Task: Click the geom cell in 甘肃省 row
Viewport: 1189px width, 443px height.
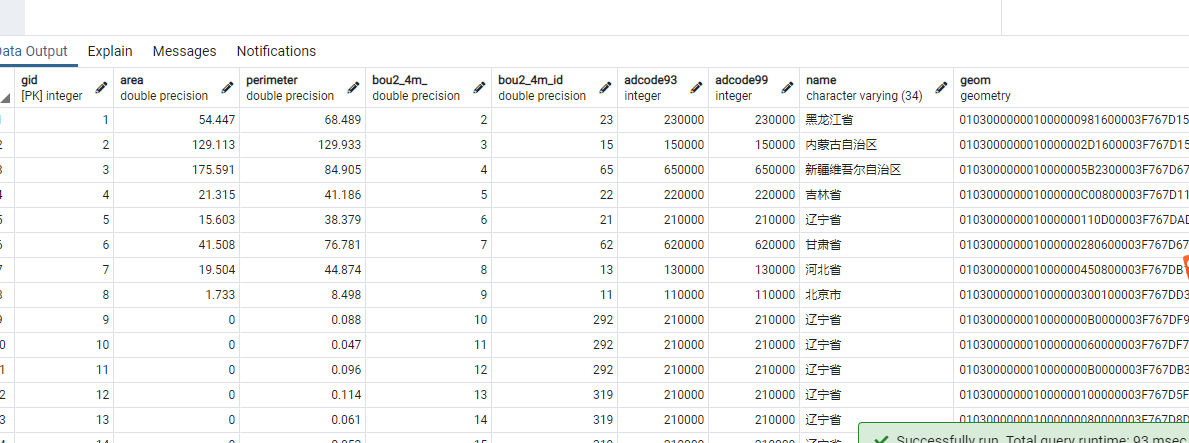Action: click(1071, 245)
